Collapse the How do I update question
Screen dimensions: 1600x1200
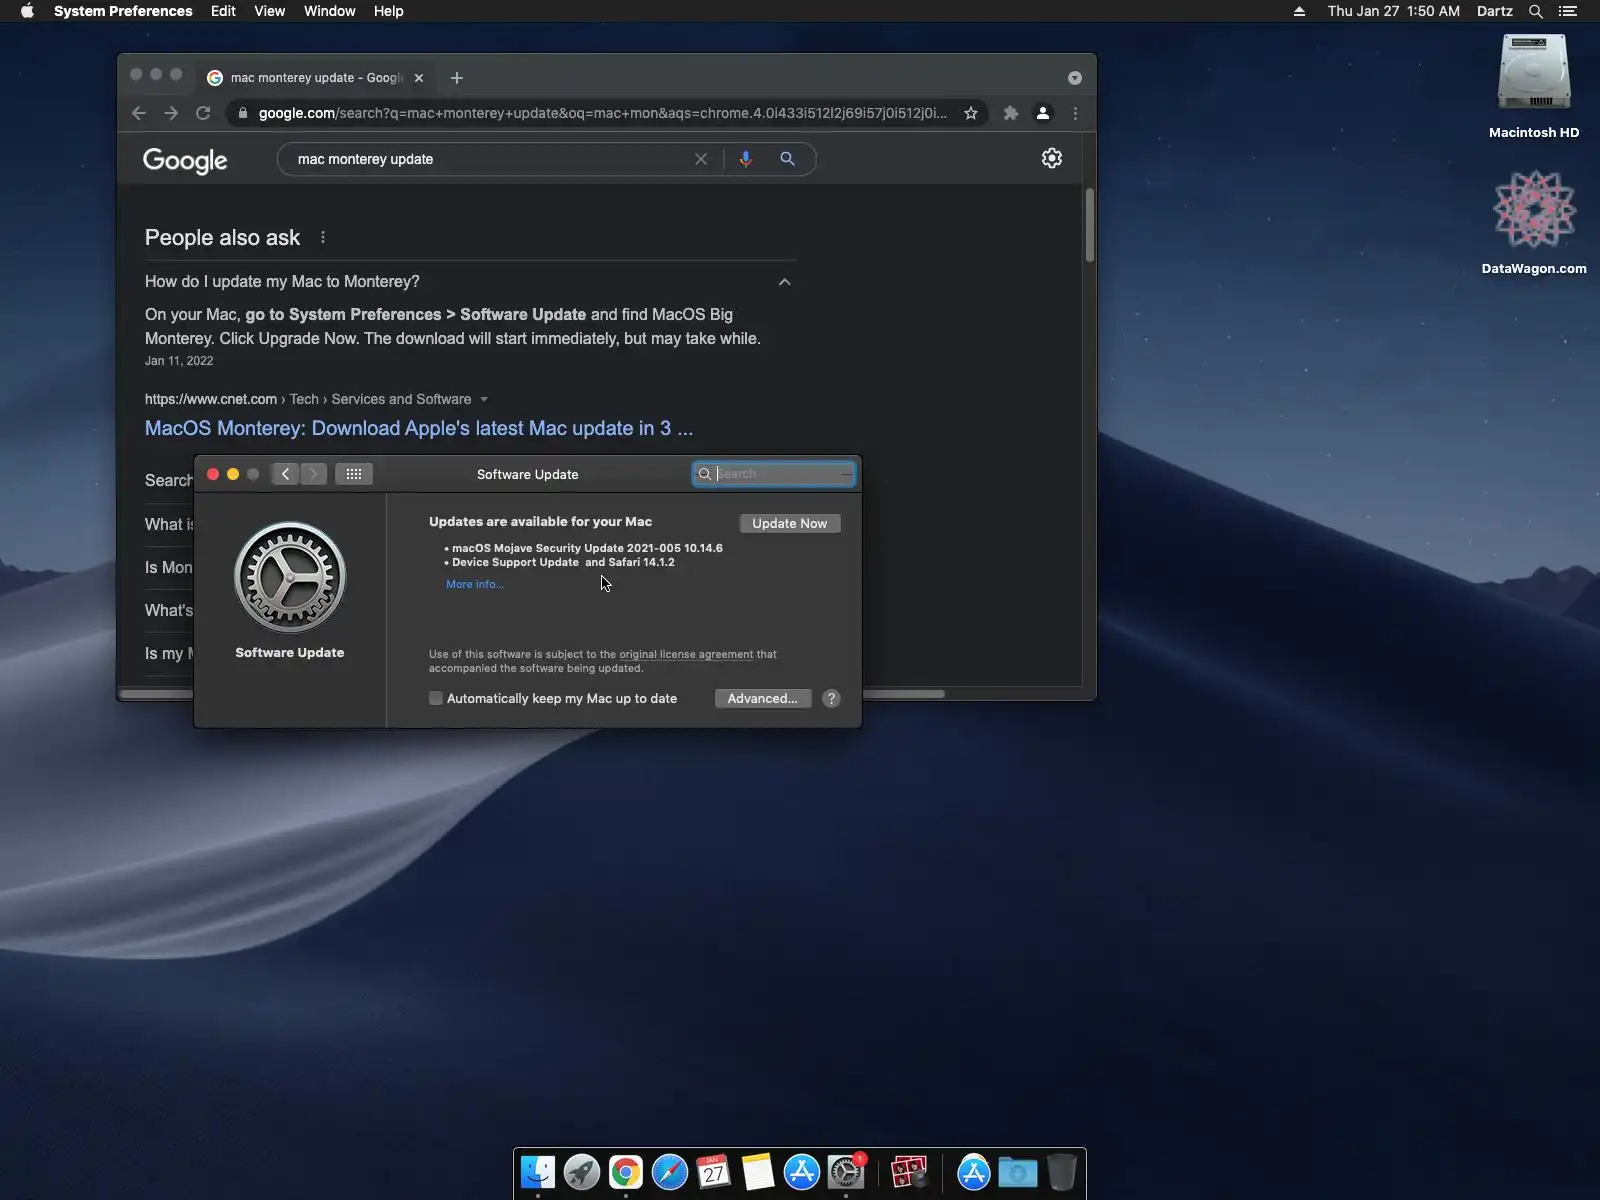coord(785,282)
